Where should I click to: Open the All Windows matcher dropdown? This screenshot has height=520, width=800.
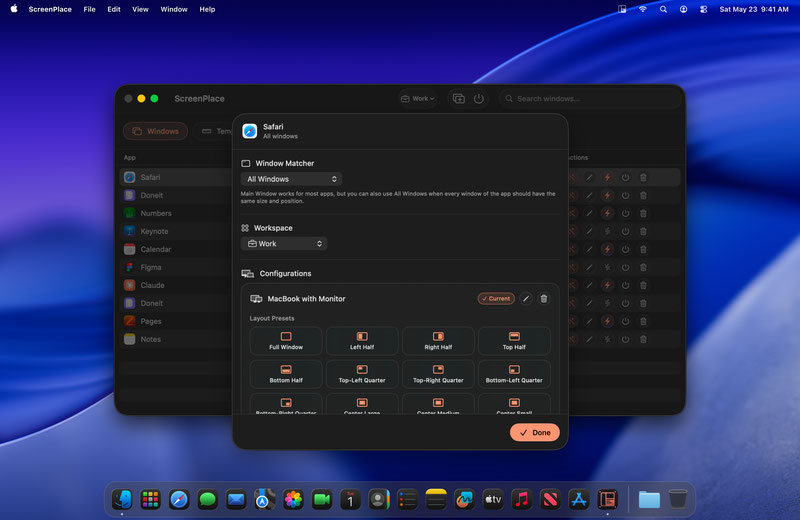[291, 179]
